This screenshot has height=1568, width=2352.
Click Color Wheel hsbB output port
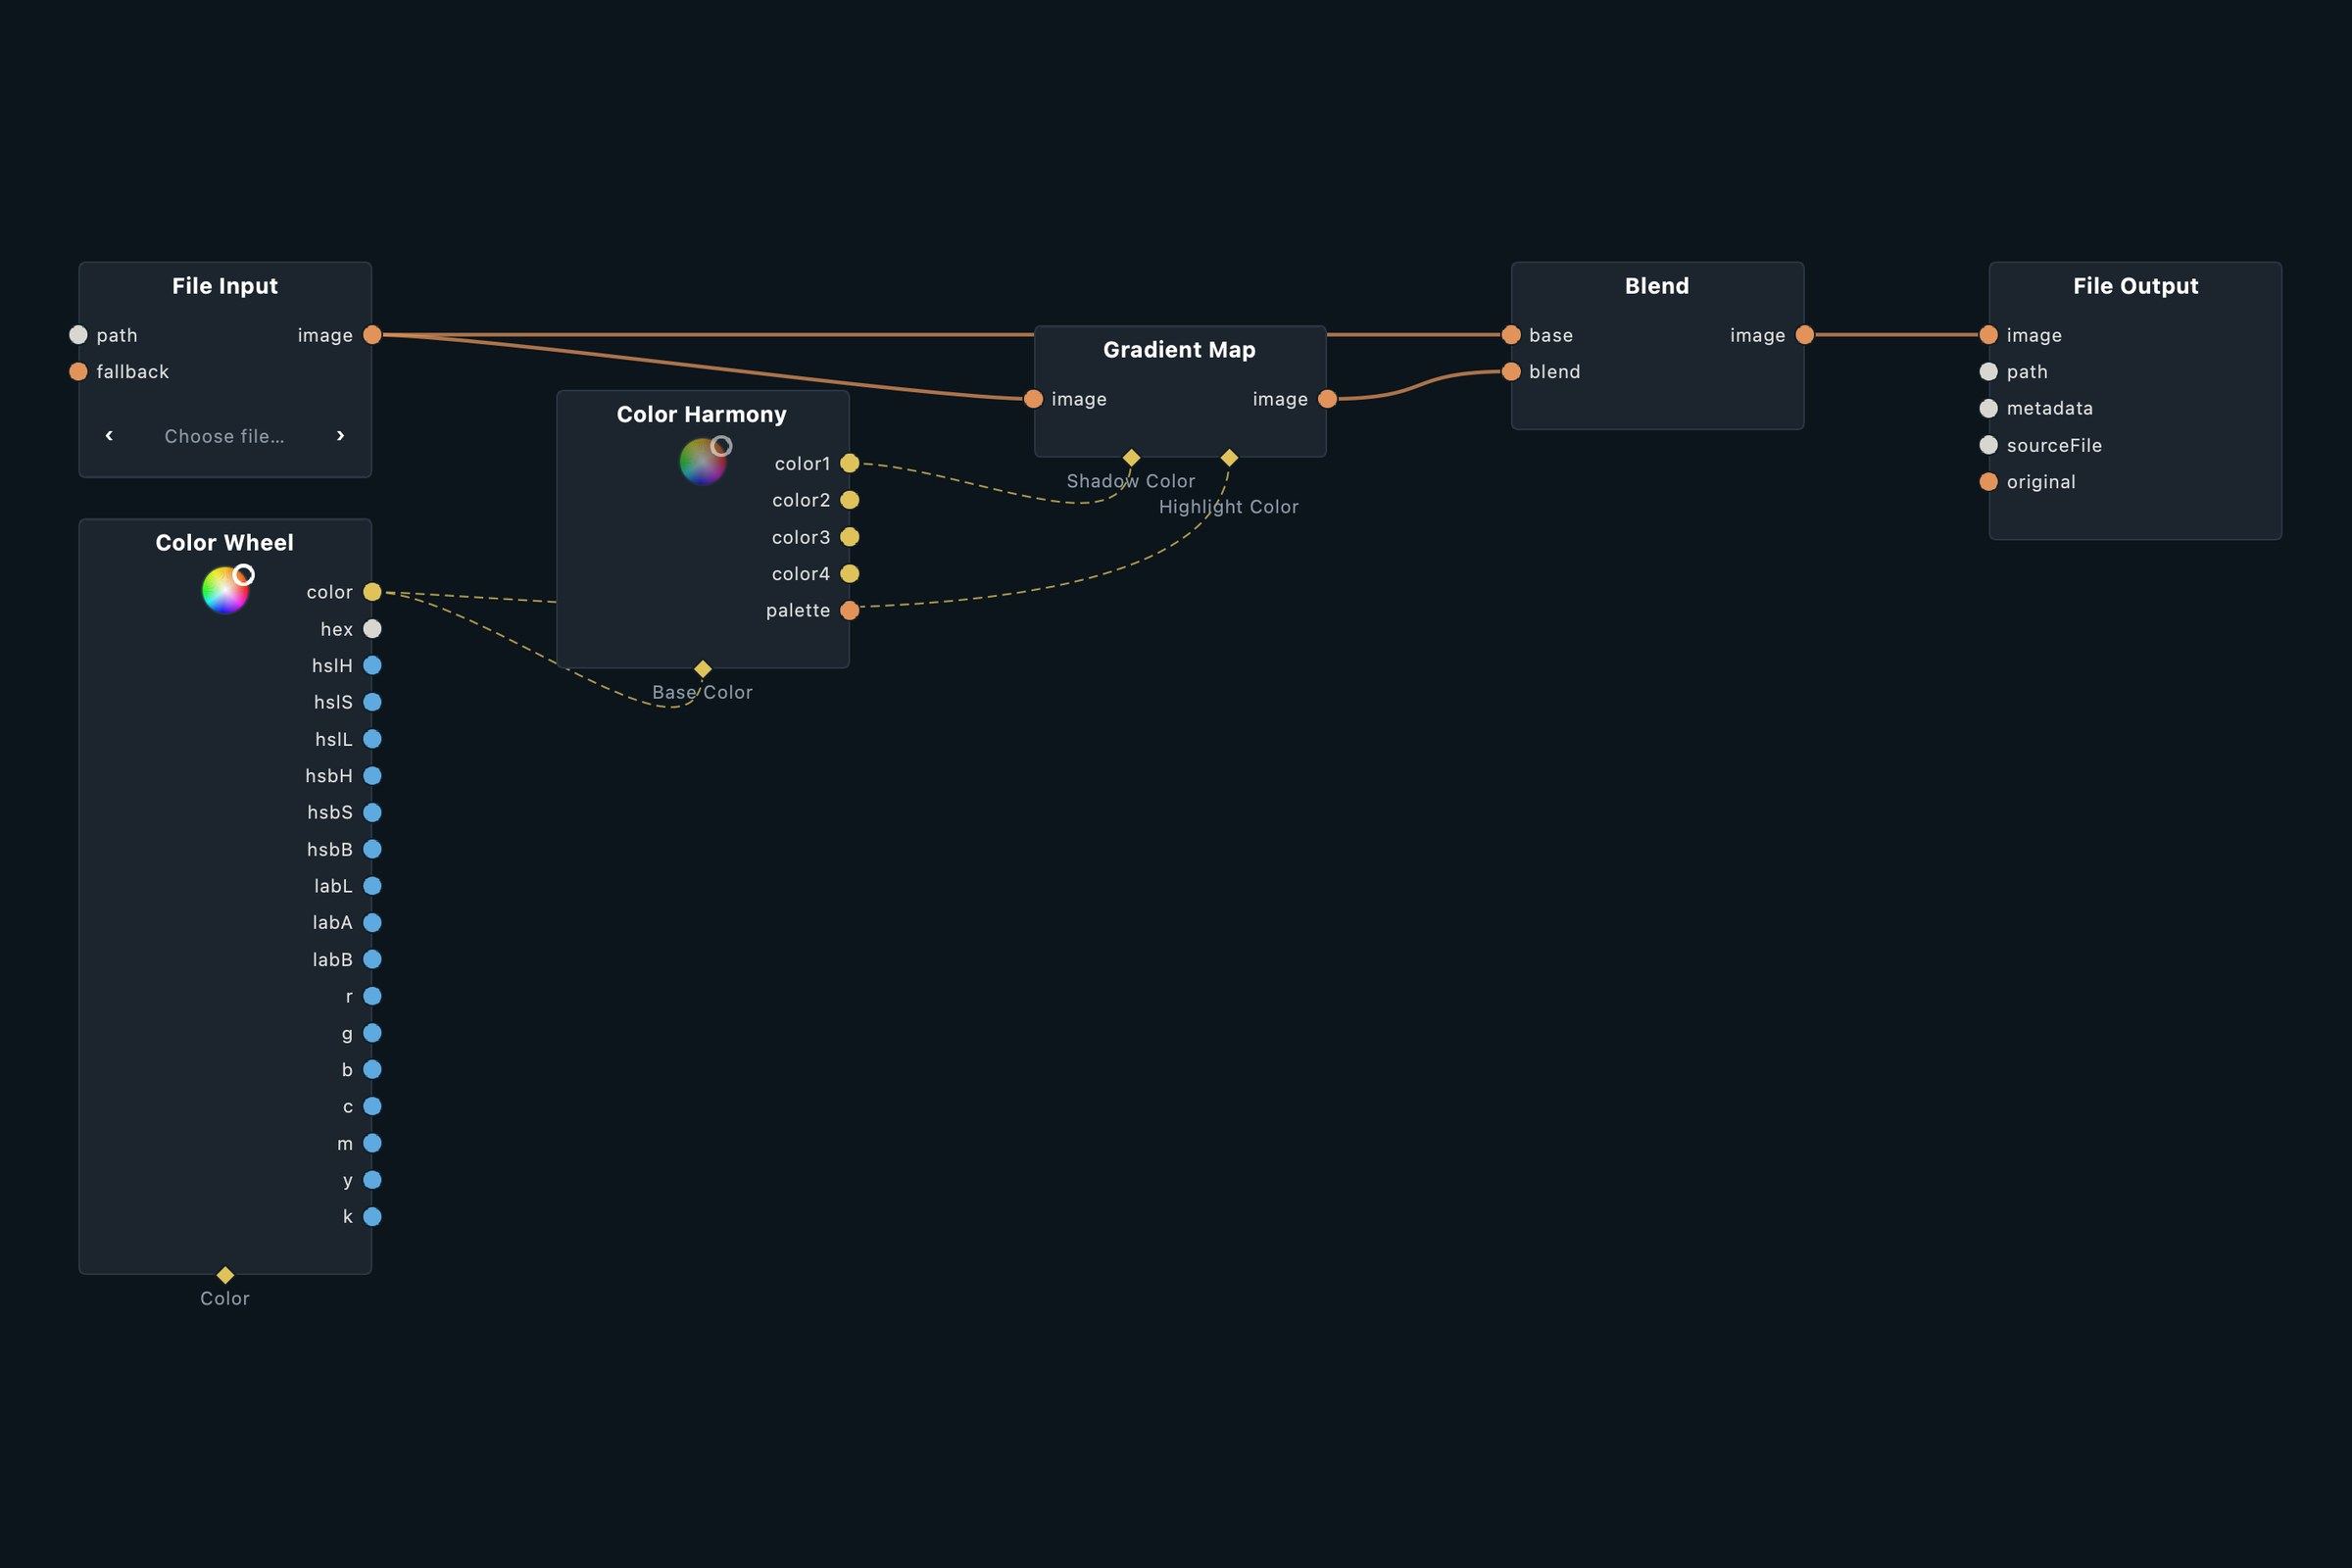click(x=372, y=849)
